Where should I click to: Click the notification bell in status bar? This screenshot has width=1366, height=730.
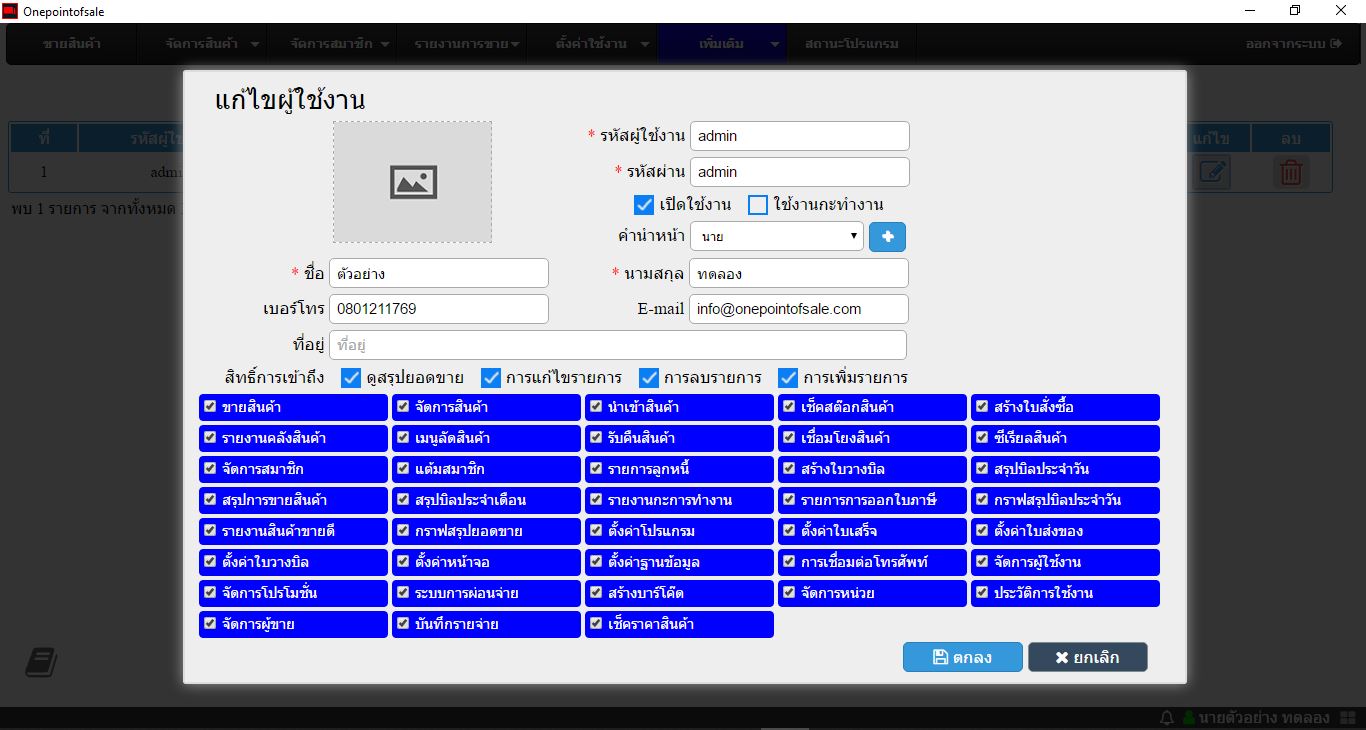(1166, 718)
